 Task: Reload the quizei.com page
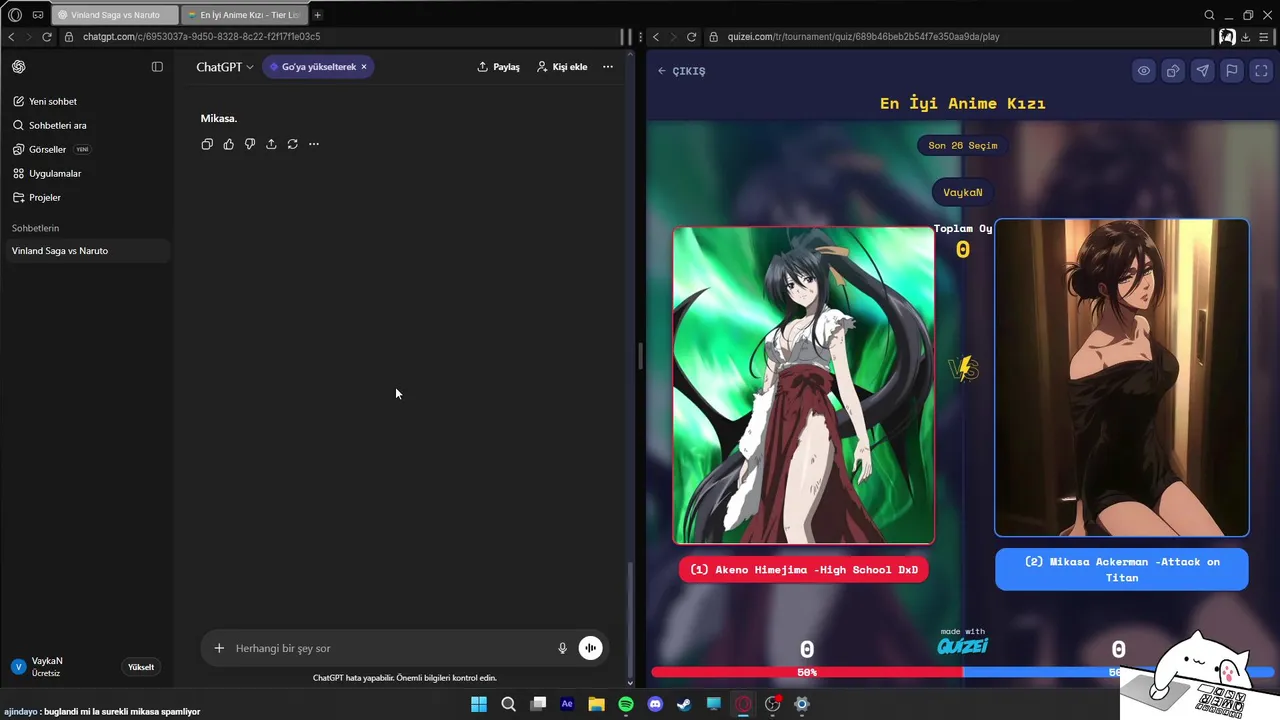coord(691,37)
